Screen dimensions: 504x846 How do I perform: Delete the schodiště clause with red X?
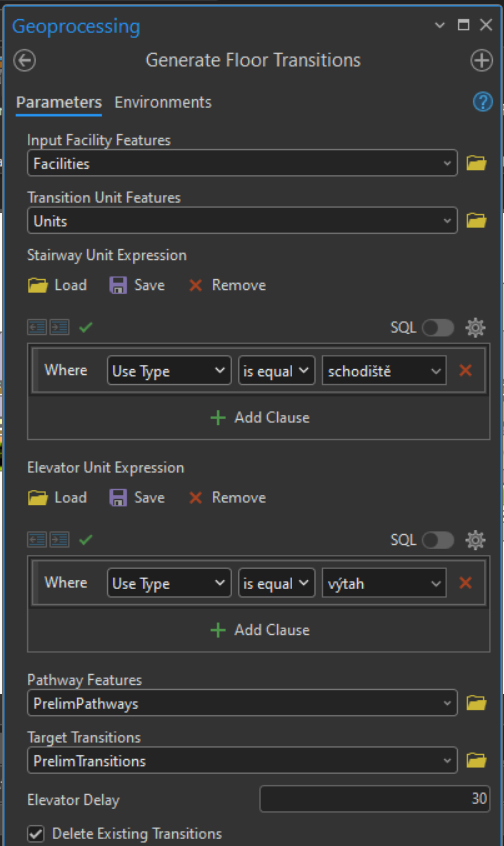point(465,371)
